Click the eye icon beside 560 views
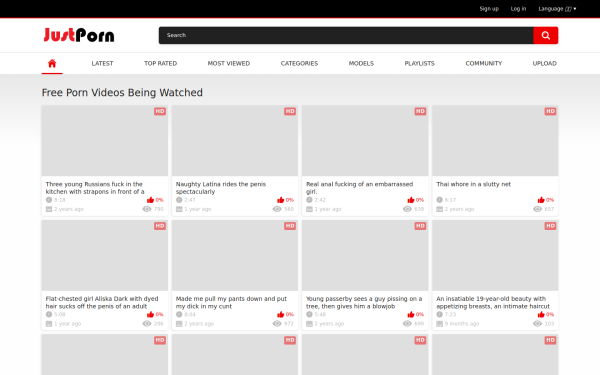This screenshot has height=375, width=600. click(277, 209)
